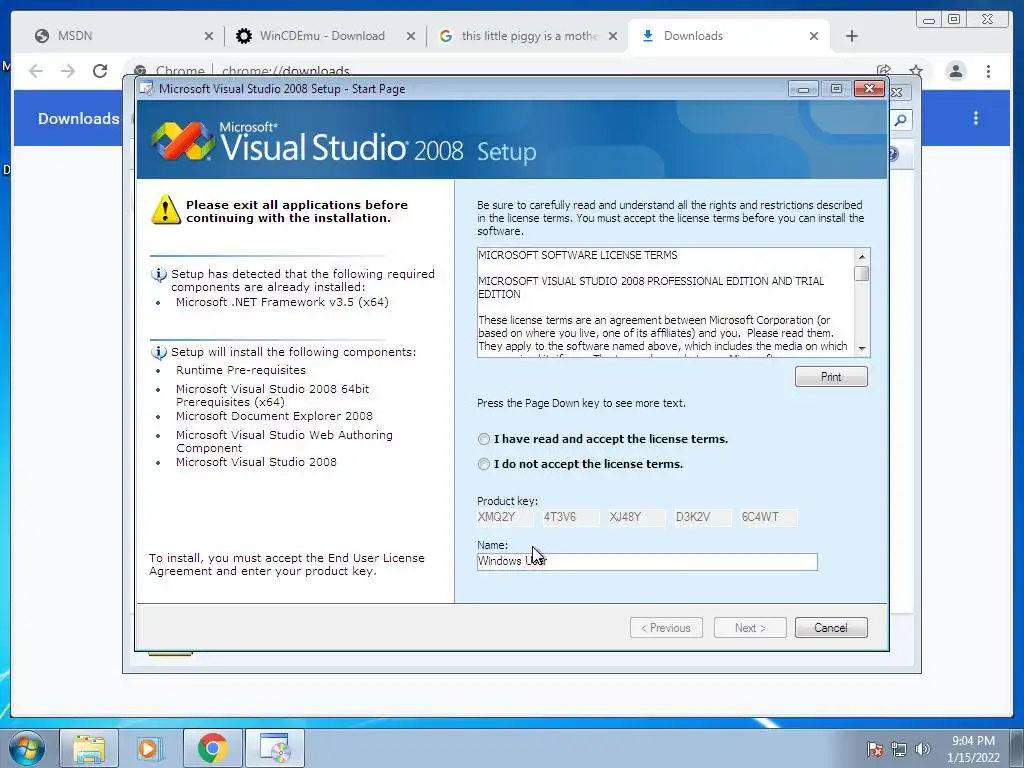The image size is (1024, 768).
Task: Click the Name input field
Action: (647, 562)
